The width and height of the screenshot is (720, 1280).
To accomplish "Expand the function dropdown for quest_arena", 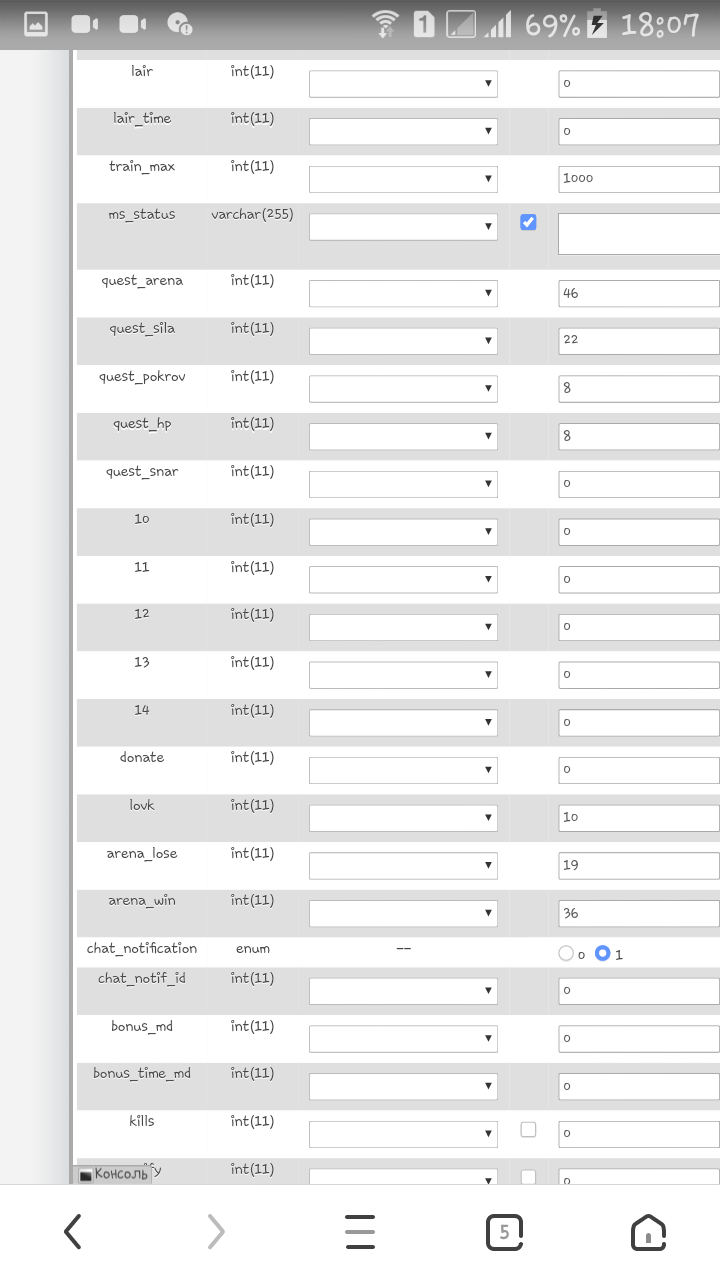I will point(403,293).
